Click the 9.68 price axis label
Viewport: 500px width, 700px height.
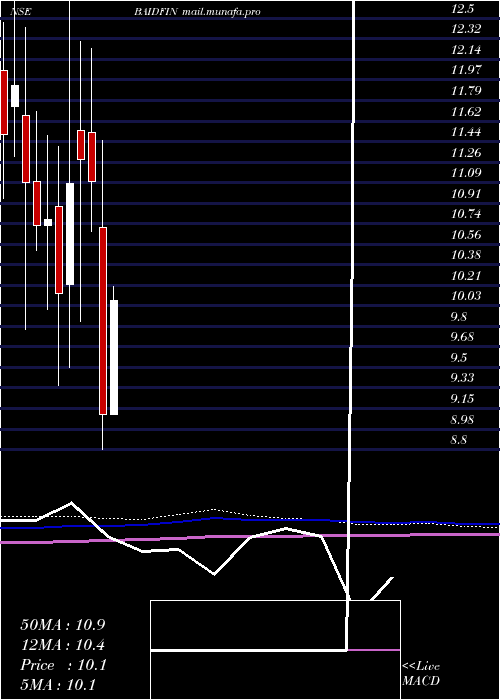[462, 337]
